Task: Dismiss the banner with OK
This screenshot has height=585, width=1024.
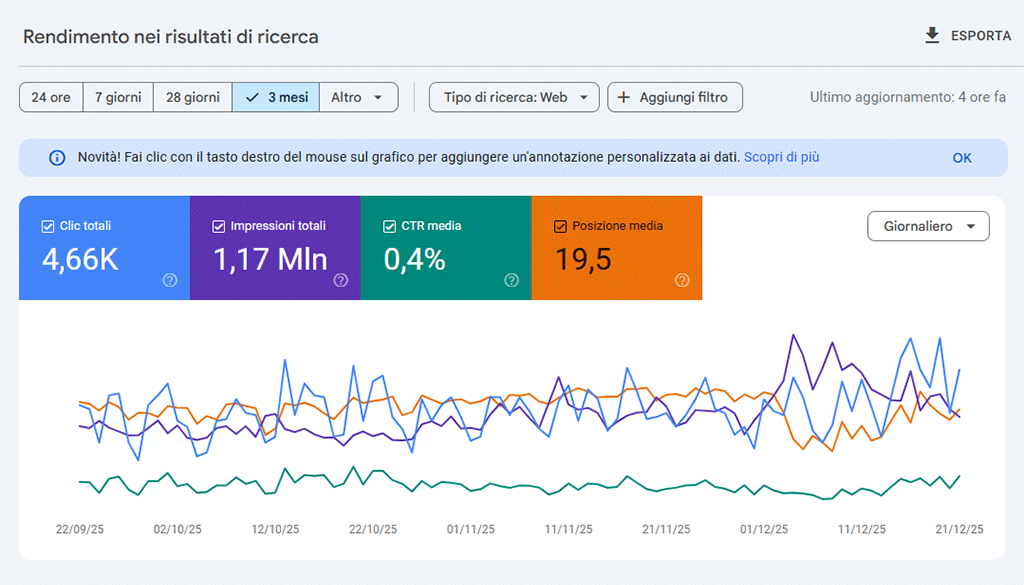Action: click(962, 158)
